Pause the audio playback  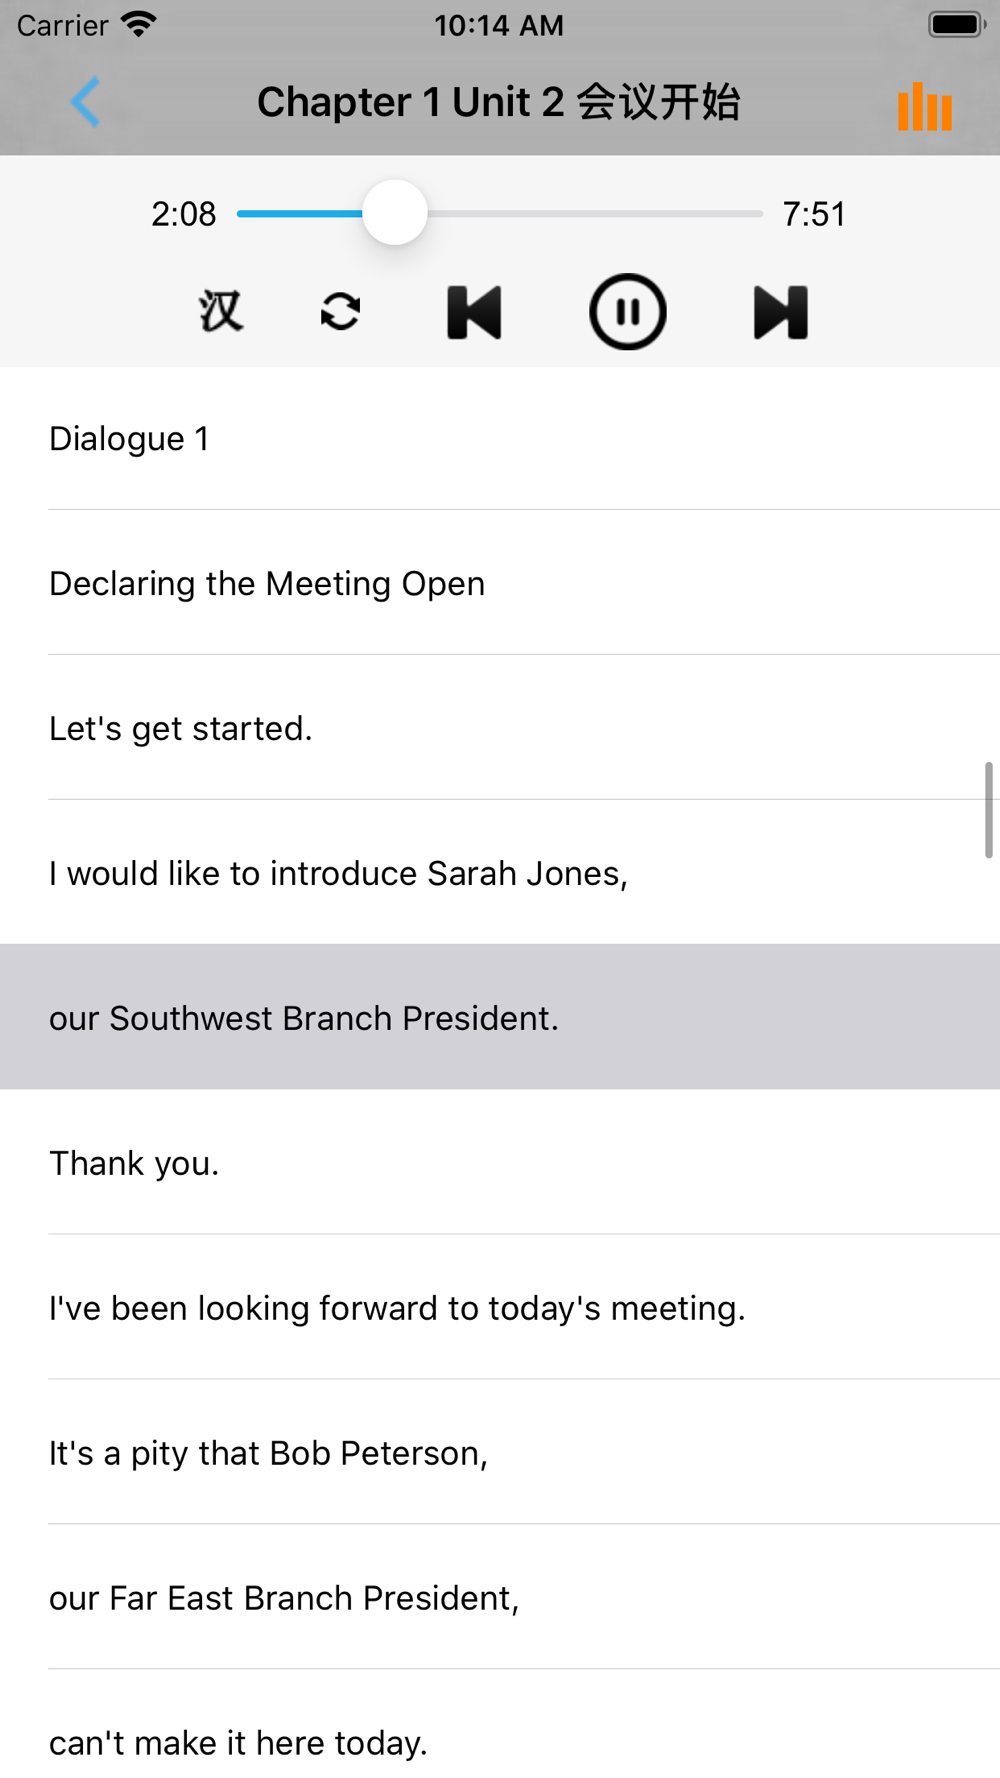pos(627,312)
